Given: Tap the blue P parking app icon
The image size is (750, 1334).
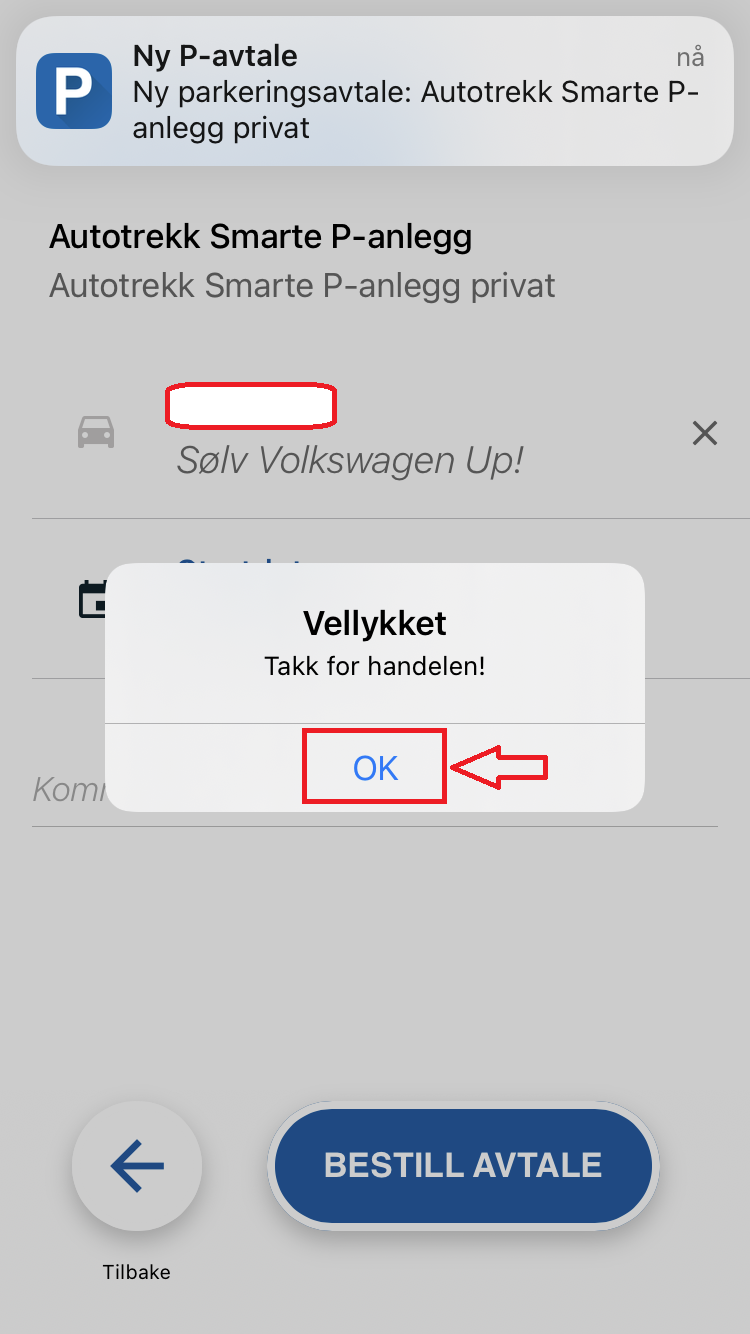Looking at the screenshot, I should 74,91.
